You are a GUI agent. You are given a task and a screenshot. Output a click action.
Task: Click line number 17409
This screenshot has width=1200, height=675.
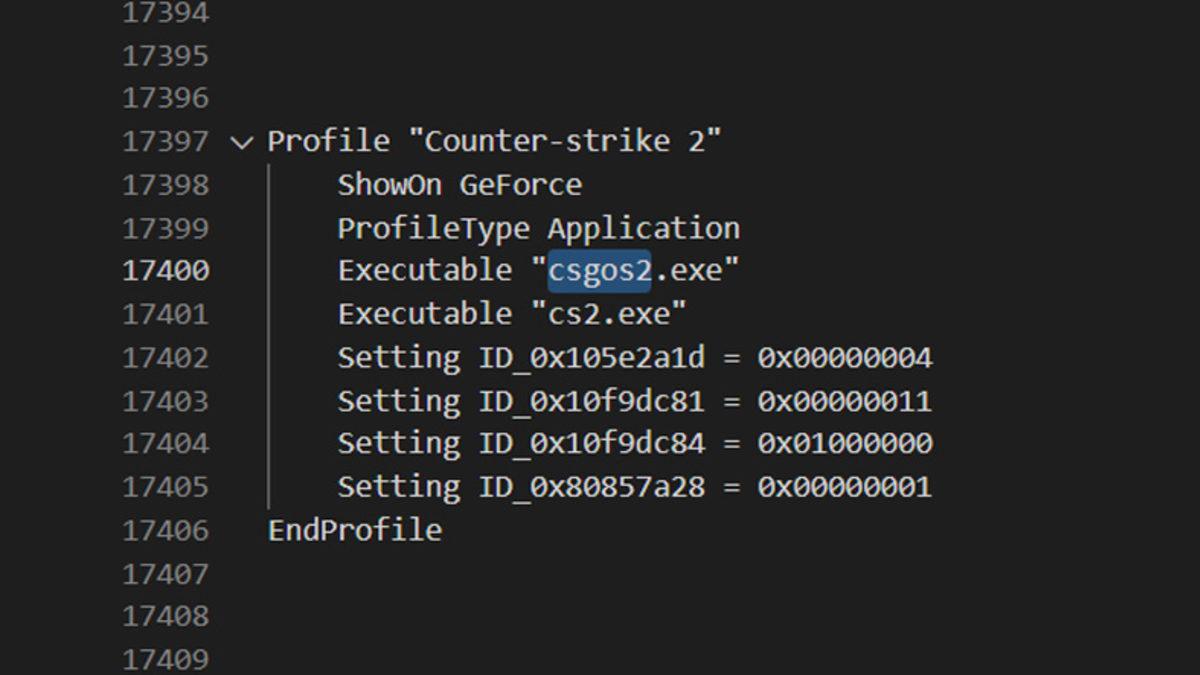pos(165,659)
